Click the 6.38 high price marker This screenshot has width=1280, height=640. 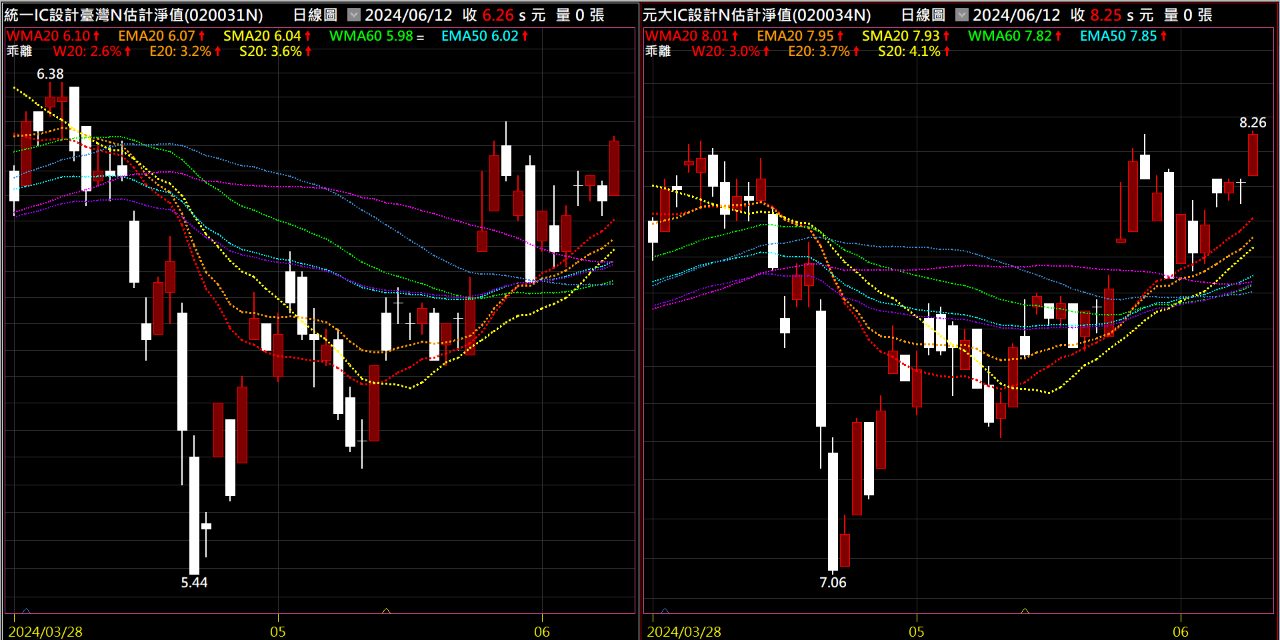(50, 74)
